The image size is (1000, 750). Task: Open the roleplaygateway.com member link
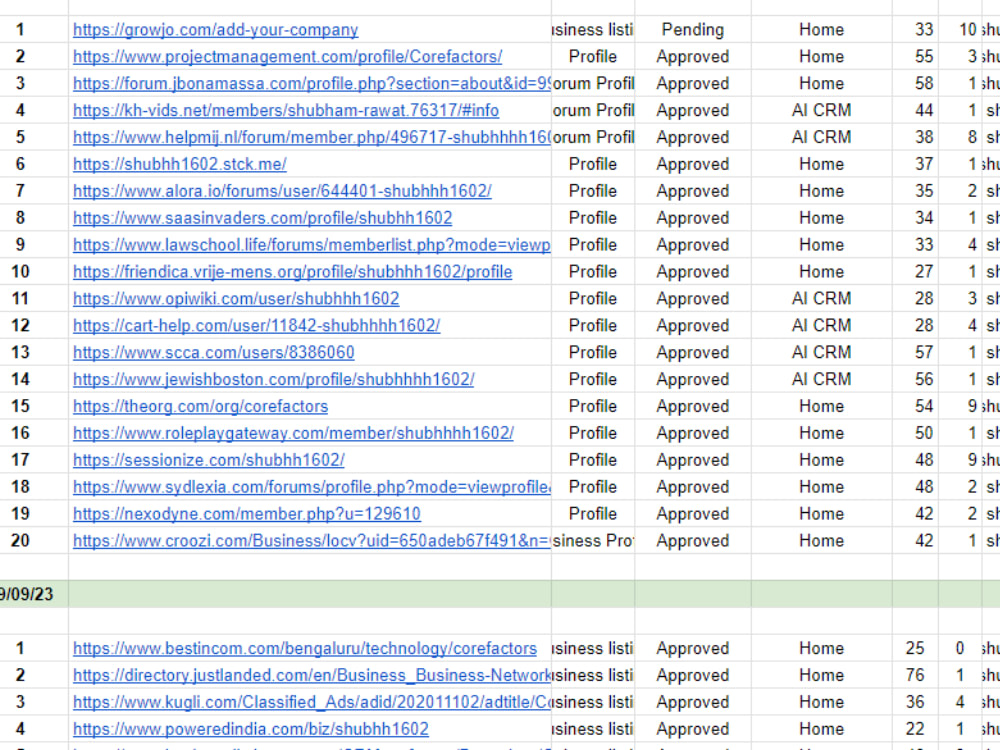293,432
